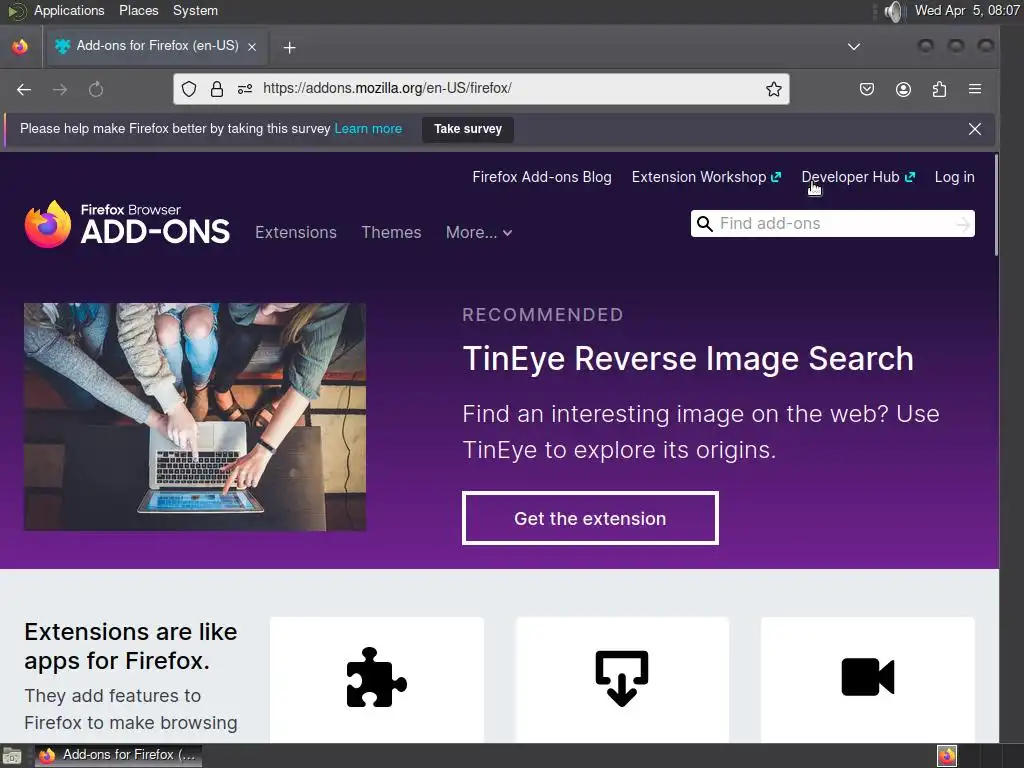
Task: Open the puzzle piece extension card
Action: point(377,679)
